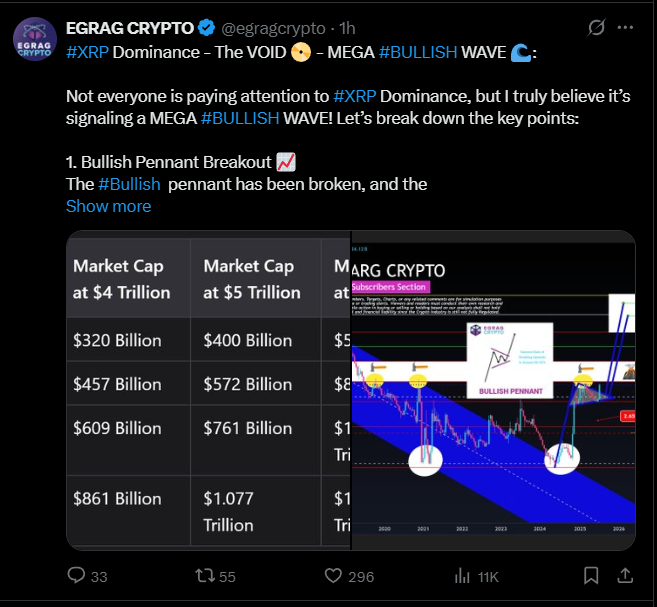657x607 pixels.
Task: Click the Grok explain-post icon
Action: (x=596, y=28)
